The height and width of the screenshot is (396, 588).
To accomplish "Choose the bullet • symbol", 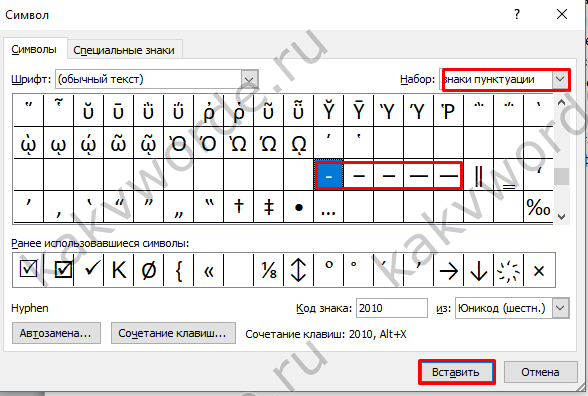I will pos(298,207).
